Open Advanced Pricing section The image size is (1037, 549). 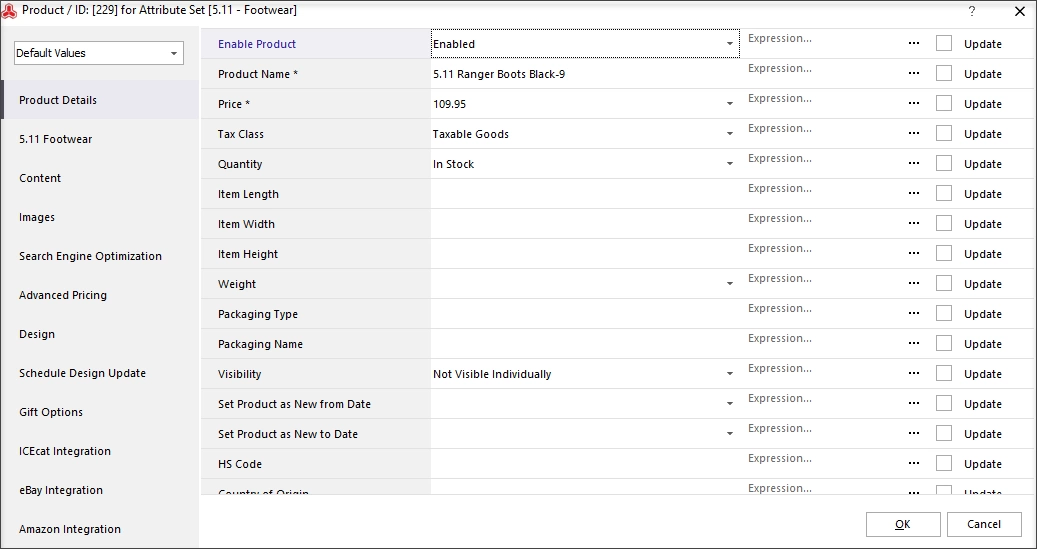[x=100, y=295]
